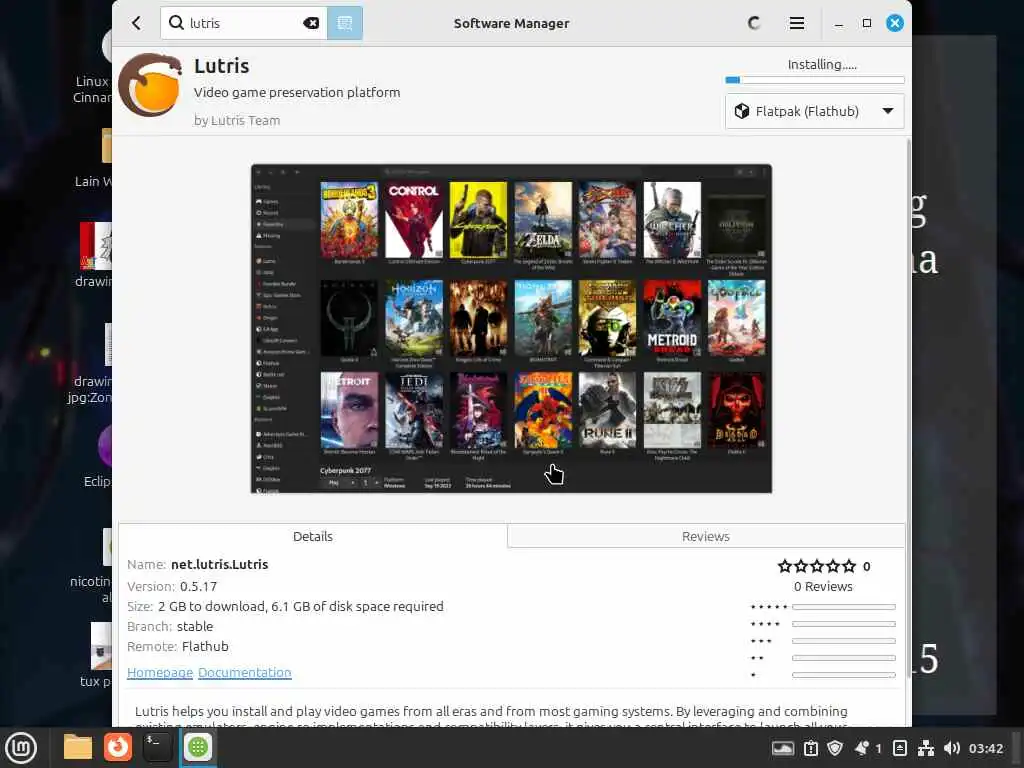Toggle the search-in-description button beside search box

coord(344,24)
